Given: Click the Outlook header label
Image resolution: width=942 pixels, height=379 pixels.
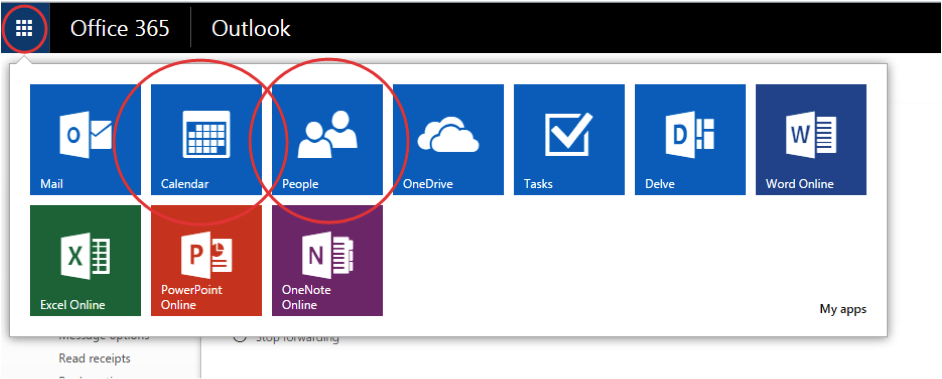Looking at the screenshot, I should coord(251,28).
